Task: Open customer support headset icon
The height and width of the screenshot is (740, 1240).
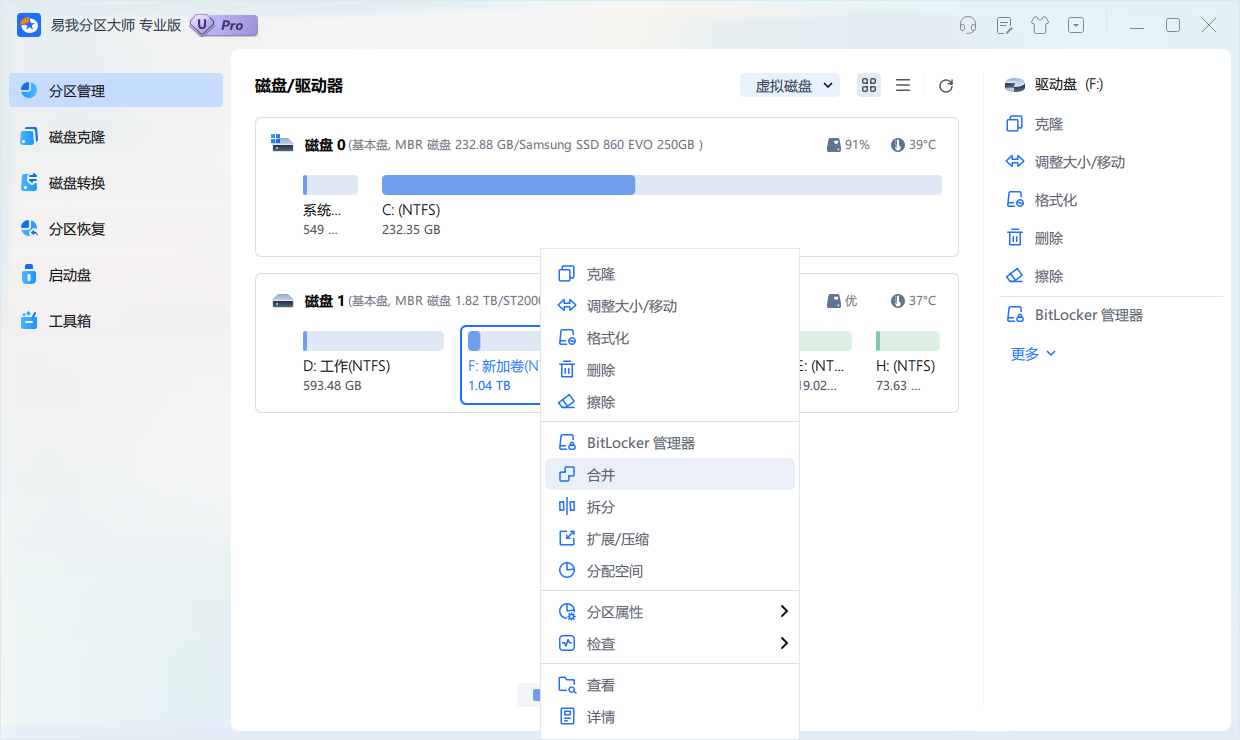Action: (967, 24)
